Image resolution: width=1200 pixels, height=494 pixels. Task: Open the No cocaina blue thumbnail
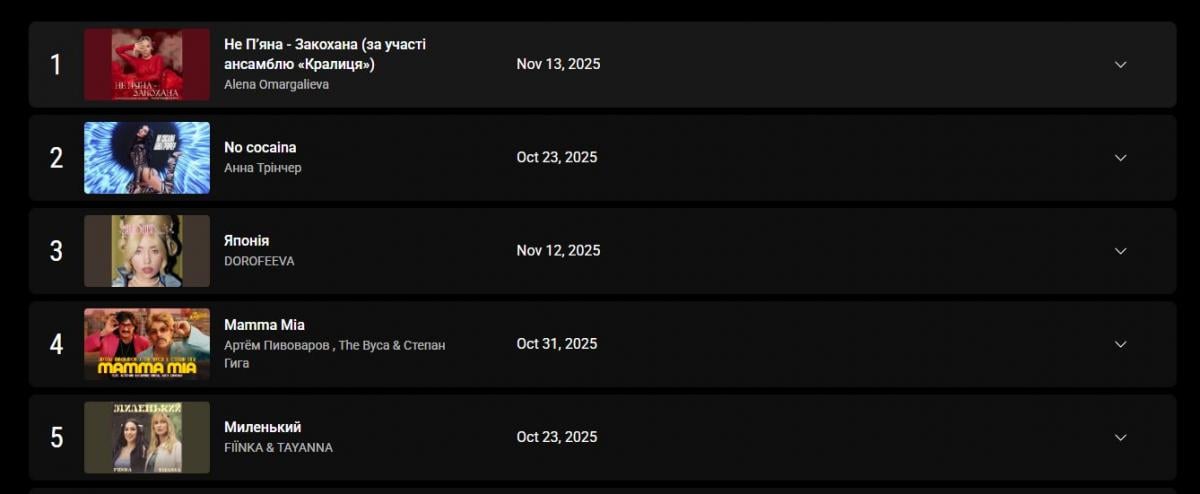(147, 157)
